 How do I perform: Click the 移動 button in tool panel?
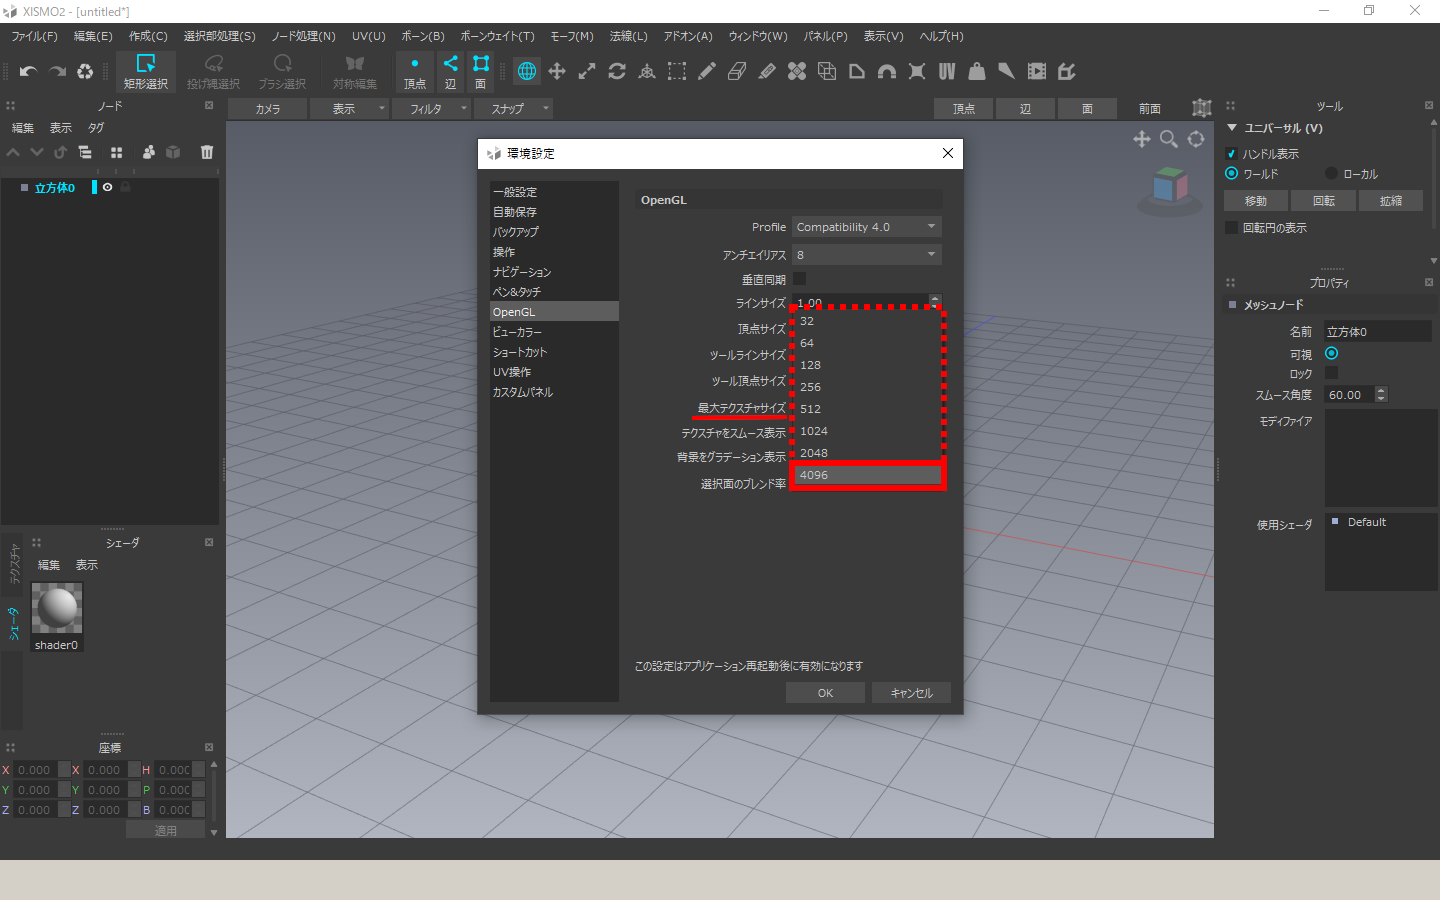tap(1256, 201)
